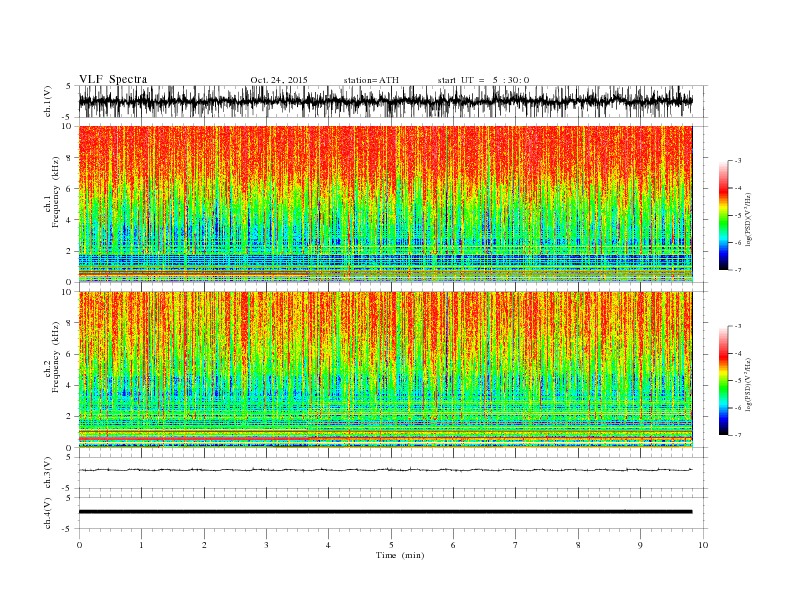
Task: Click the "station=ATH" header text
Action: coord(371,80)
